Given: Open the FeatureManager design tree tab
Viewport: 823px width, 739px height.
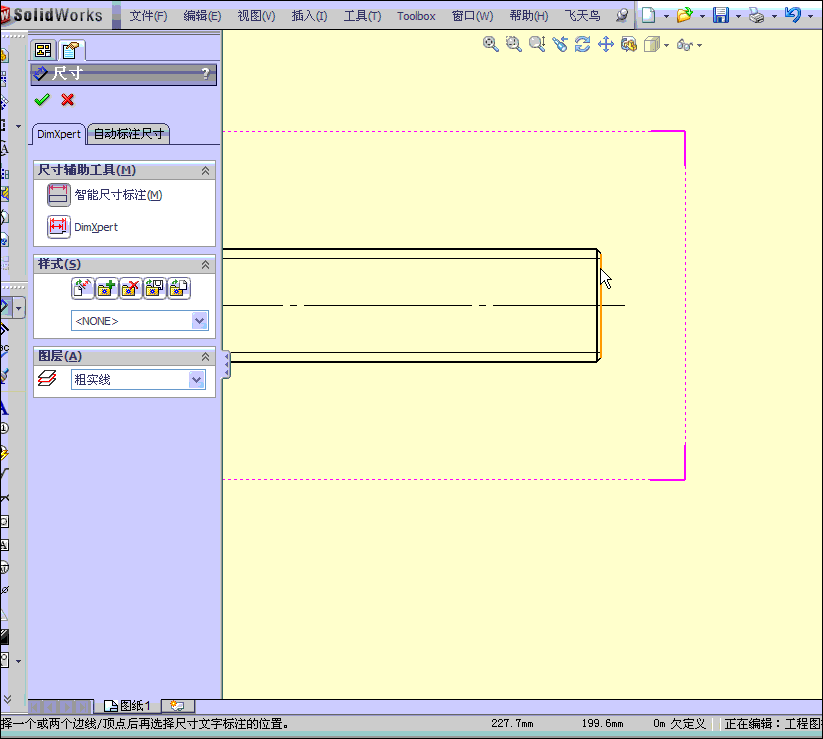Looking at the screenshot, I should (43, 50).
